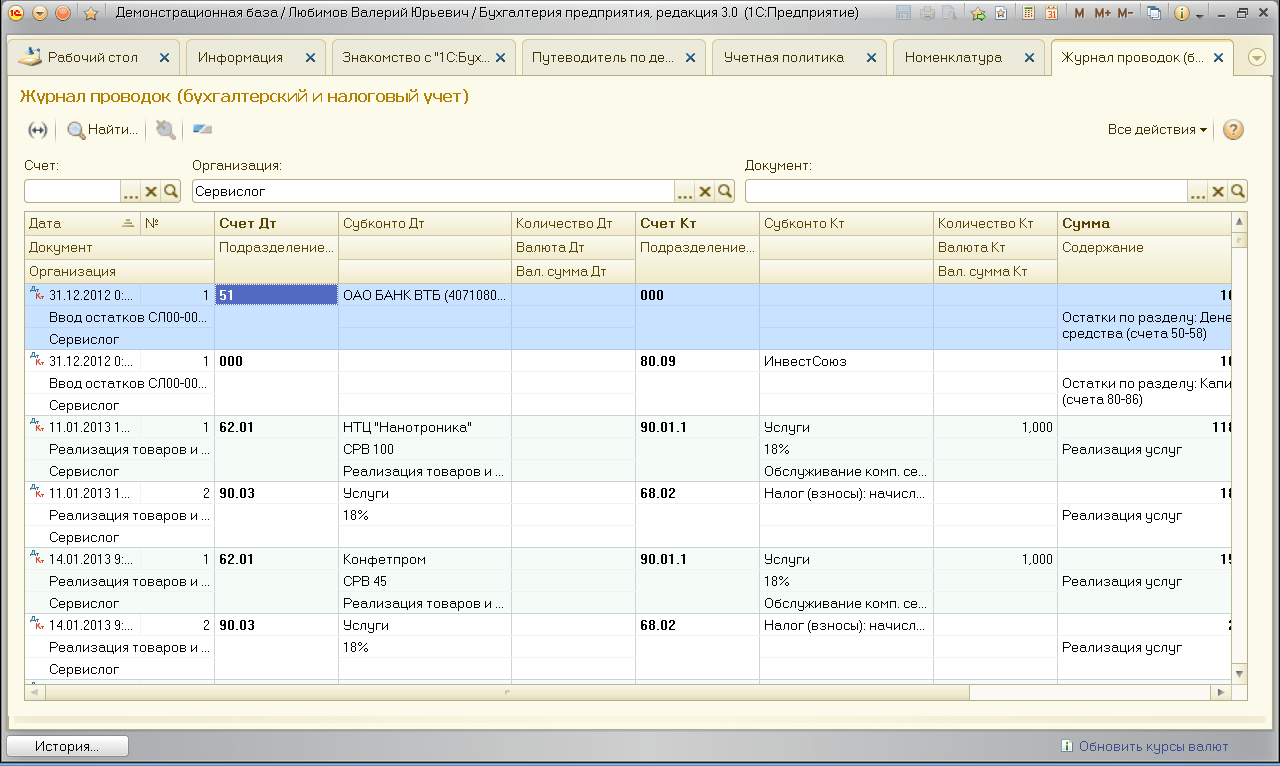Click the set period interval icon
The width and height of the screenshot is (1280, 766).
click(37, 130)
